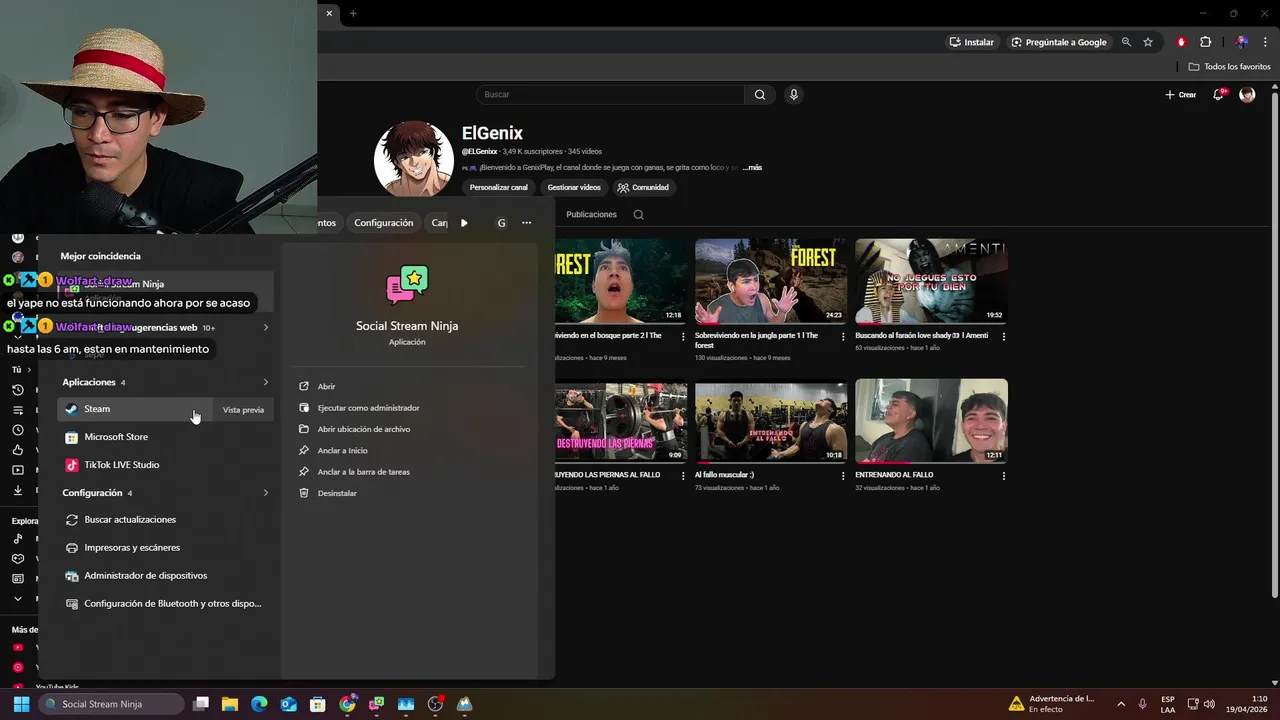
Task: Open Microsoft Edge from the taskbar
Action: (x=259, y=704)
